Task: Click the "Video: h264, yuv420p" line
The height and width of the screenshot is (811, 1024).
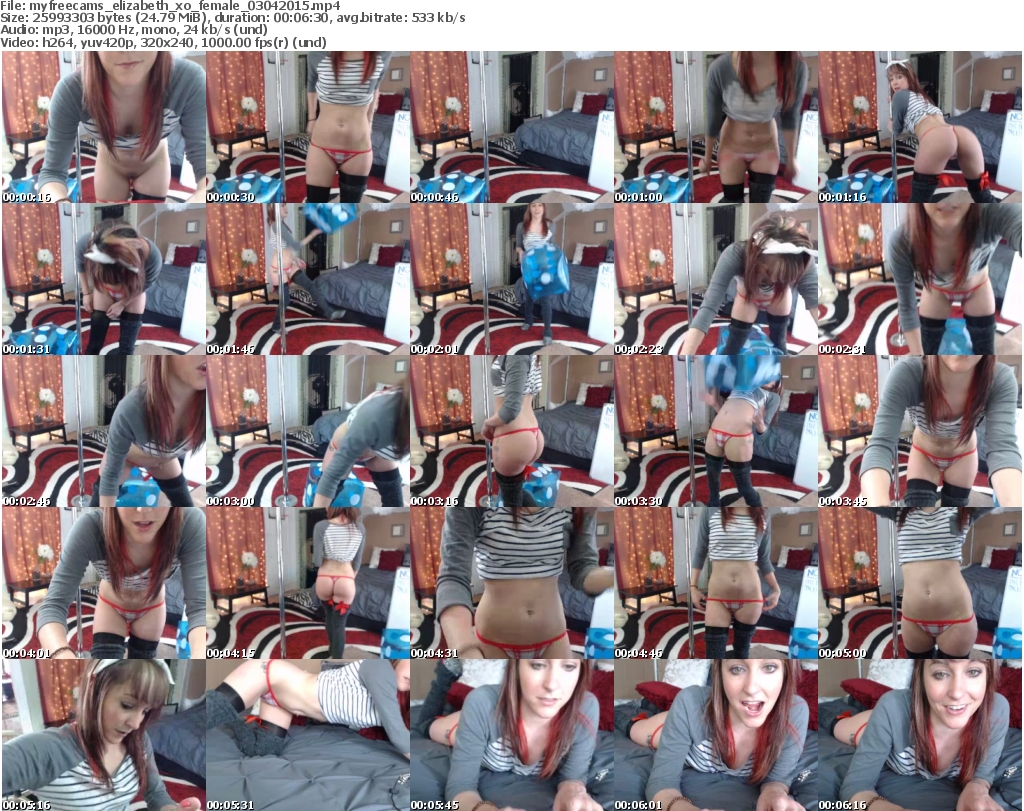Action: coord(163,42)
